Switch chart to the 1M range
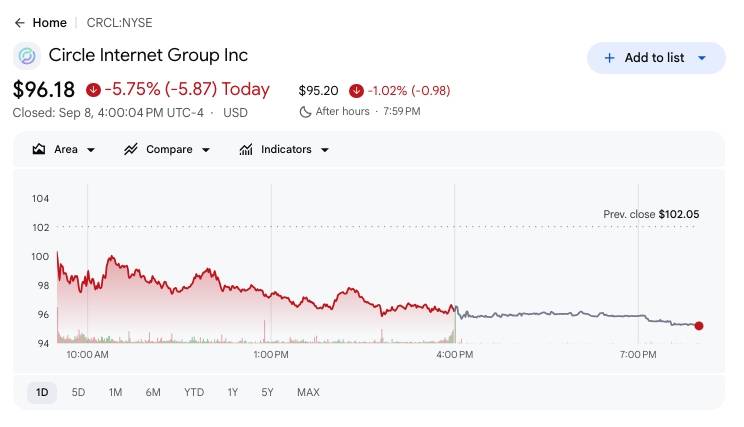744x427 pixels. coord(115,392)
